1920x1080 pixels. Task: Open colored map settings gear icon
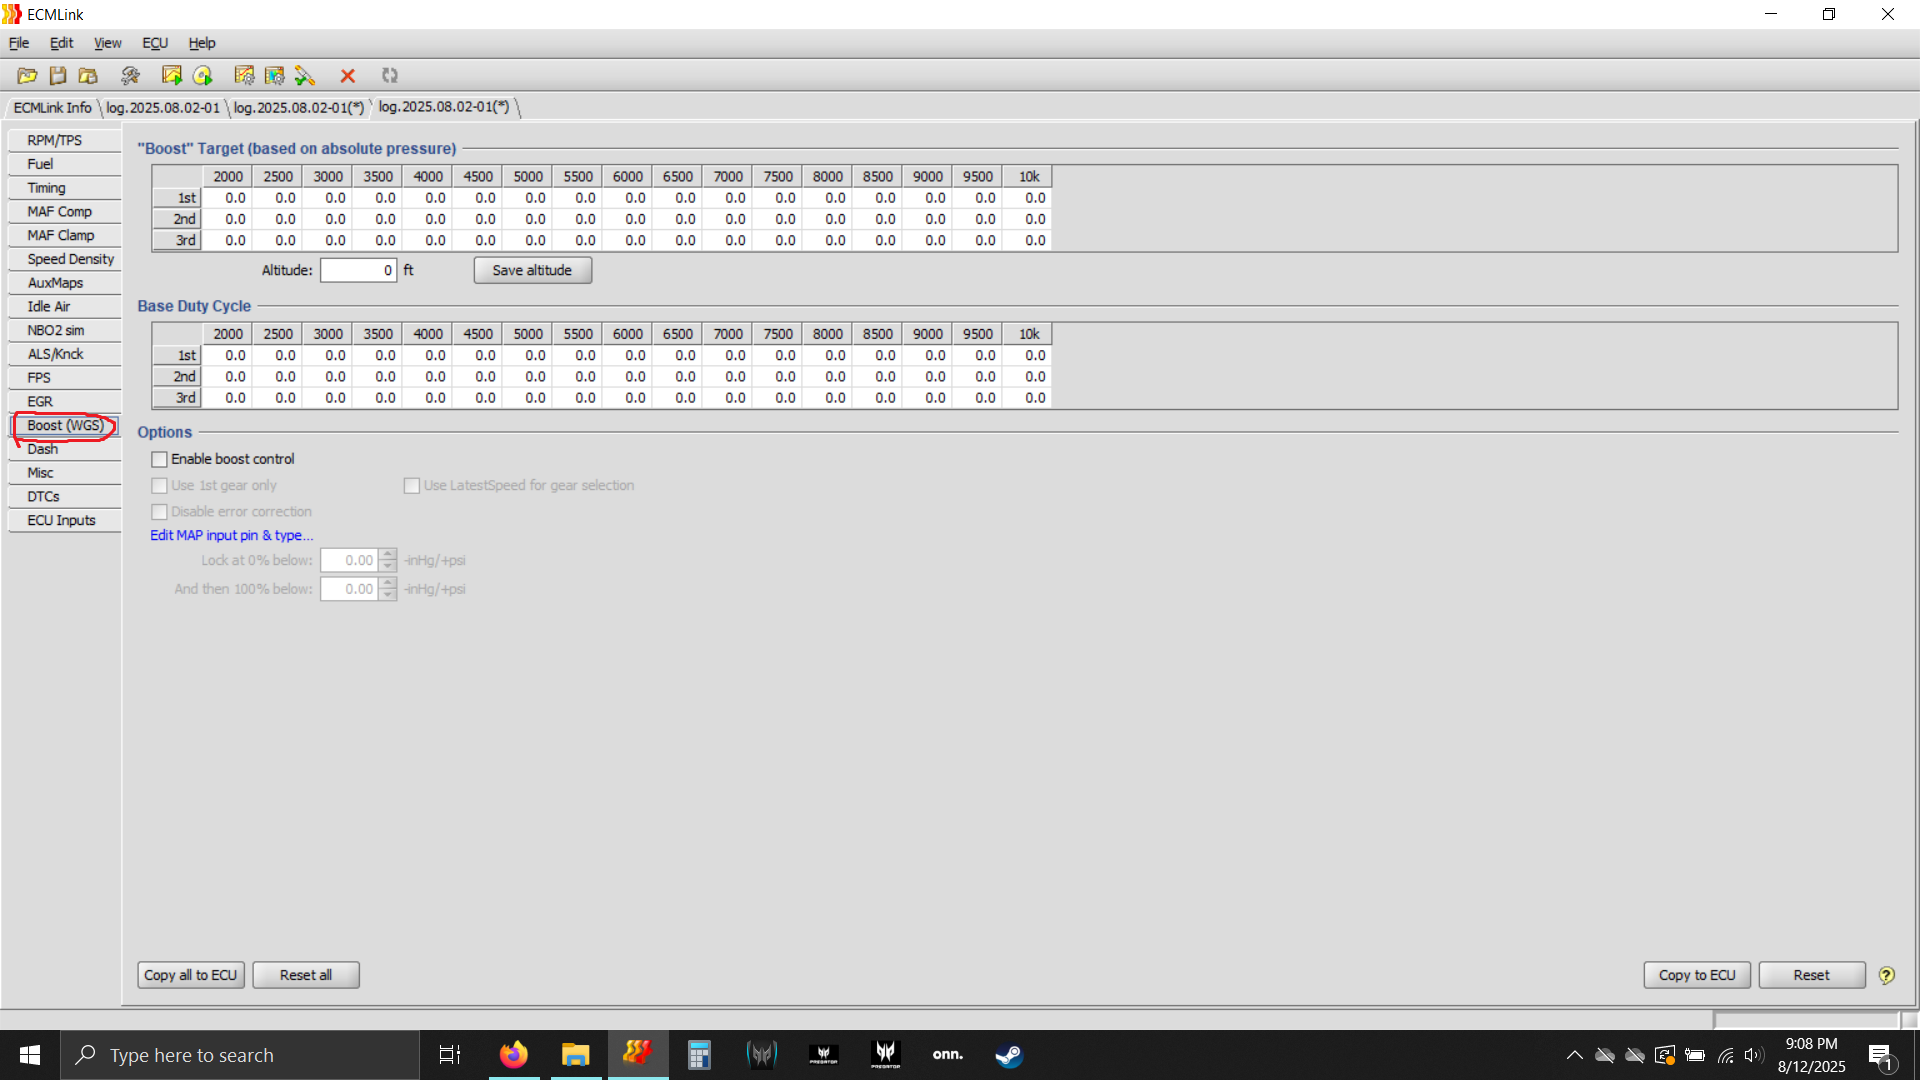pyautogui.click(x=275, y=76)
